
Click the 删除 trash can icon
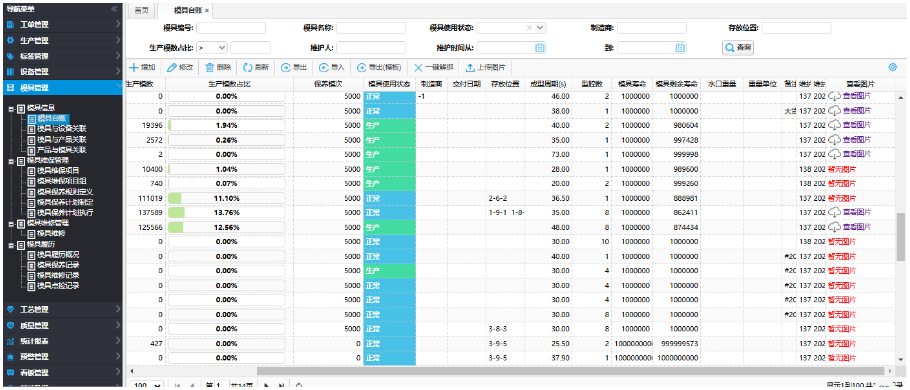click(x=210, y=67)
